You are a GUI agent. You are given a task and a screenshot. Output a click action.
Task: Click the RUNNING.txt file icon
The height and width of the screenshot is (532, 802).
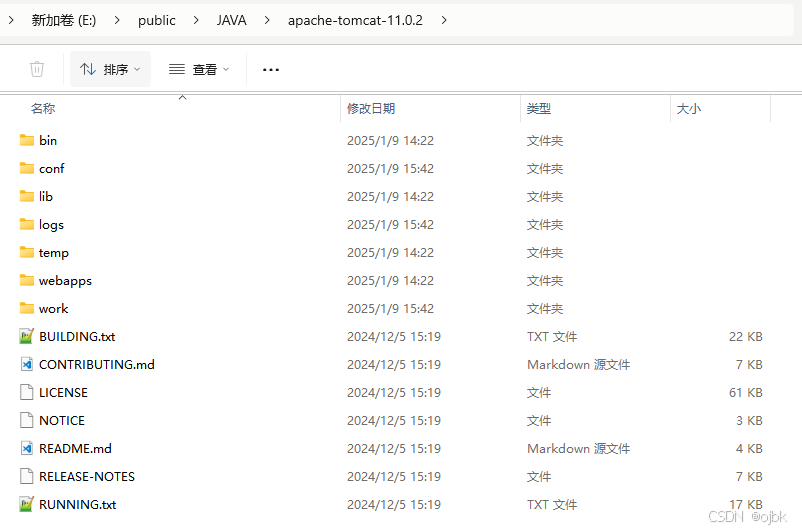pos(27,504)
